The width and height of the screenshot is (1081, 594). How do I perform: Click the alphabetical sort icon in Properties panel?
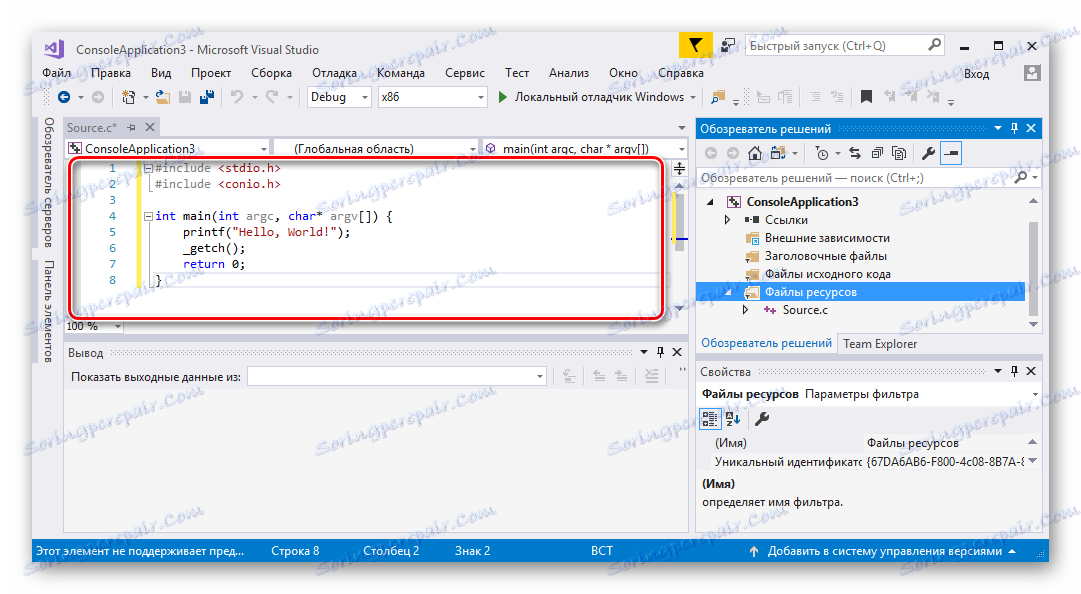coord(733,418)
